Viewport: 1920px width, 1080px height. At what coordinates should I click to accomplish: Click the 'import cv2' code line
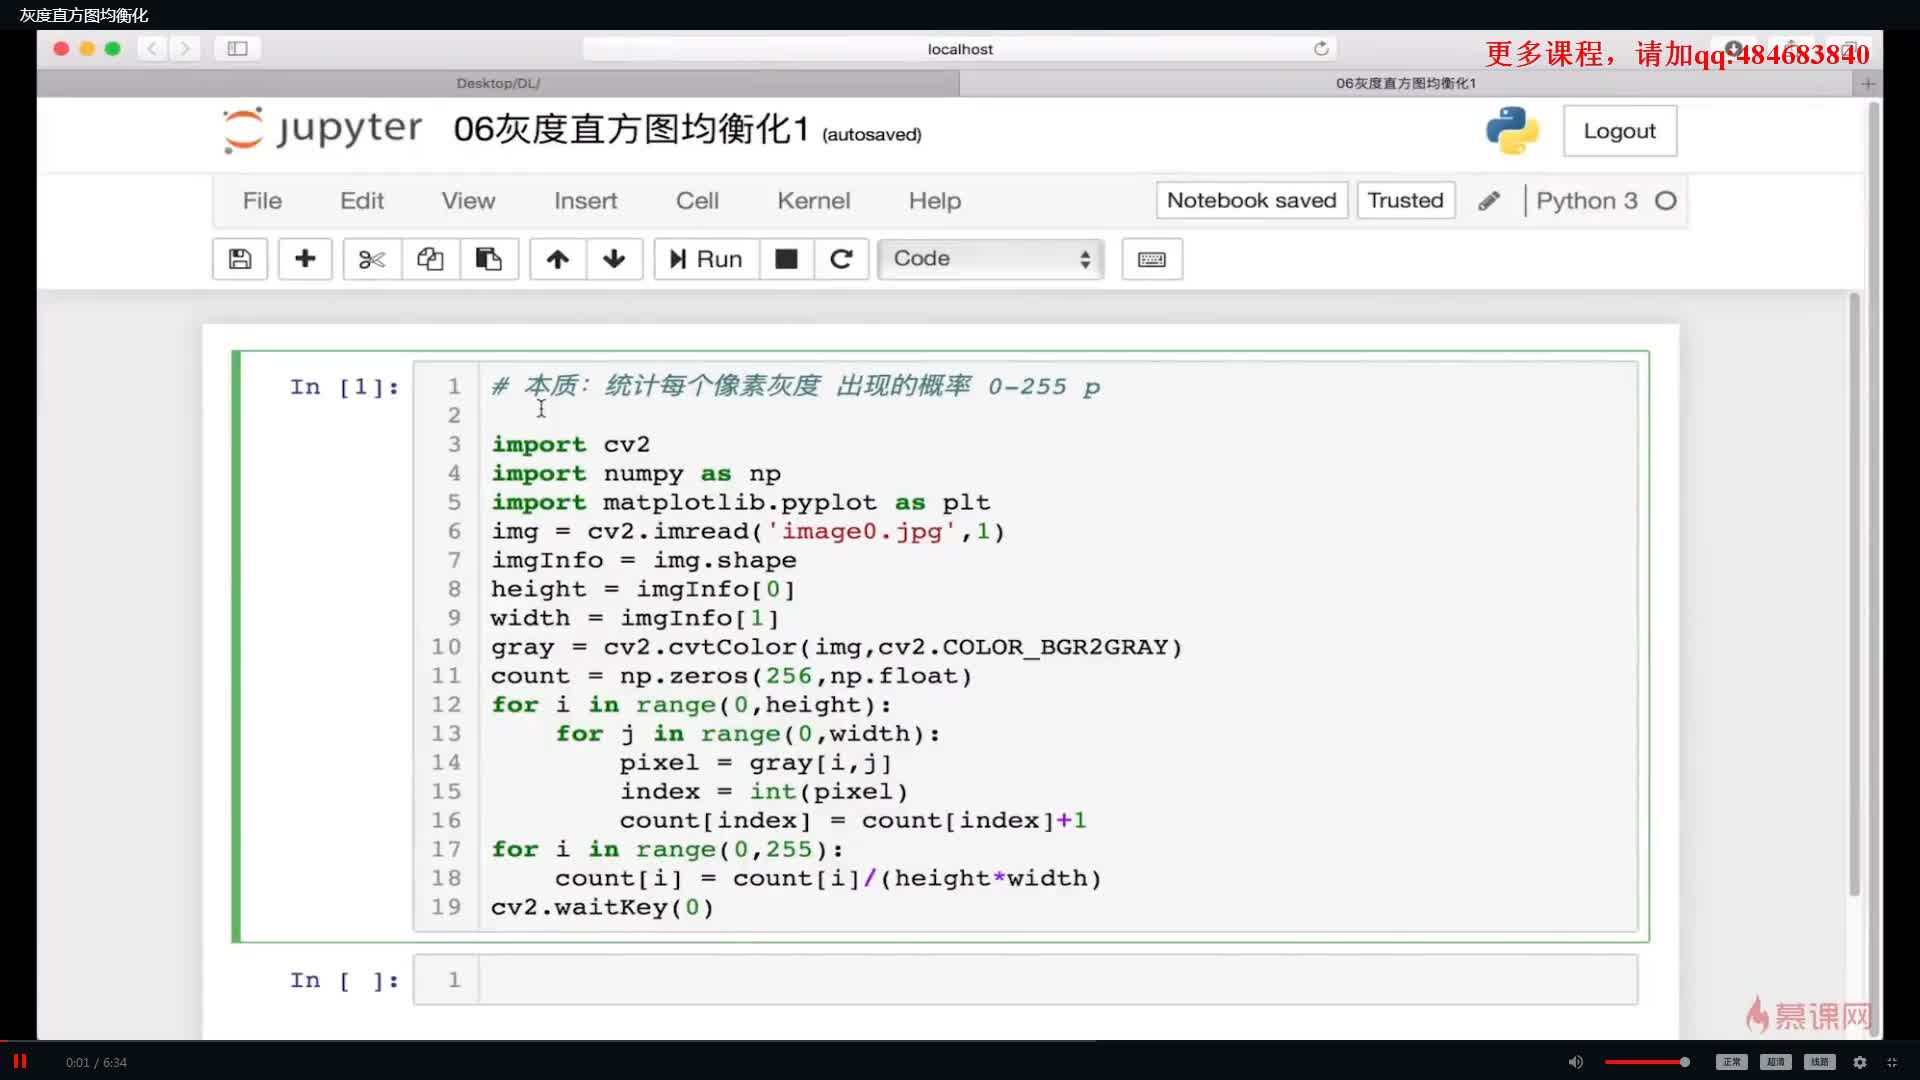570,444
